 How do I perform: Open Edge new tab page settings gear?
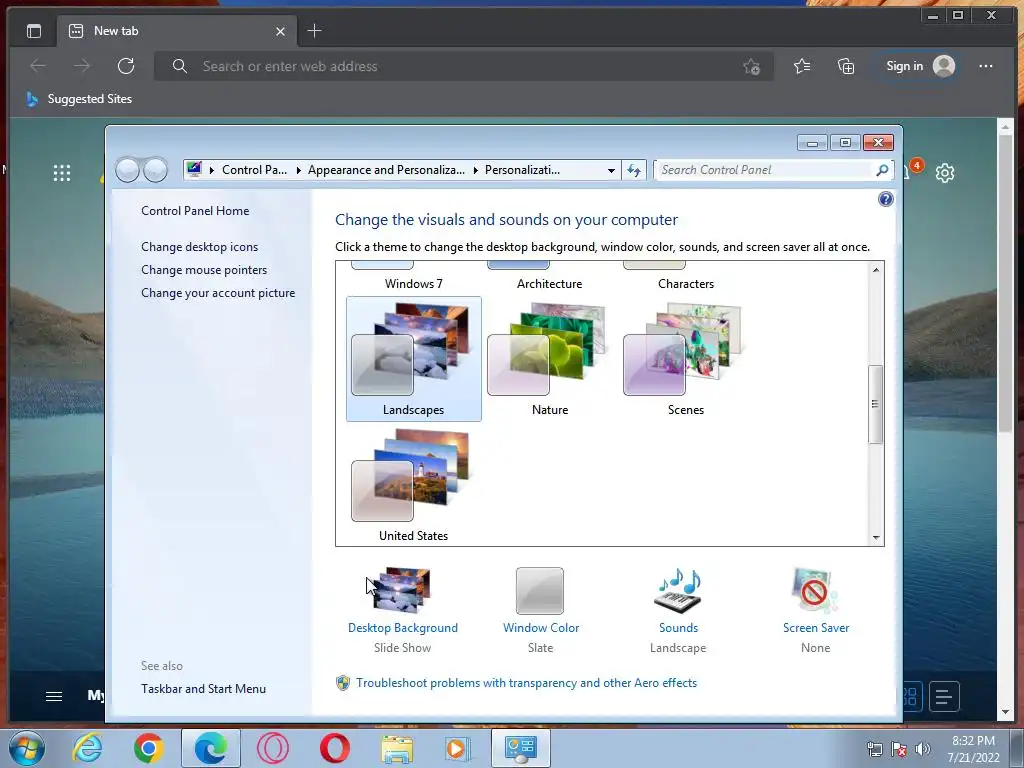(944, 172)
